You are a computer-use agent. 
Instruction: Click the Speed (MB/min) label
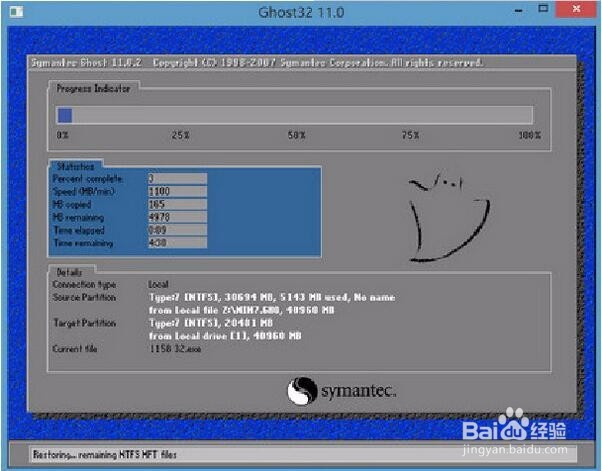click(83, 191)
